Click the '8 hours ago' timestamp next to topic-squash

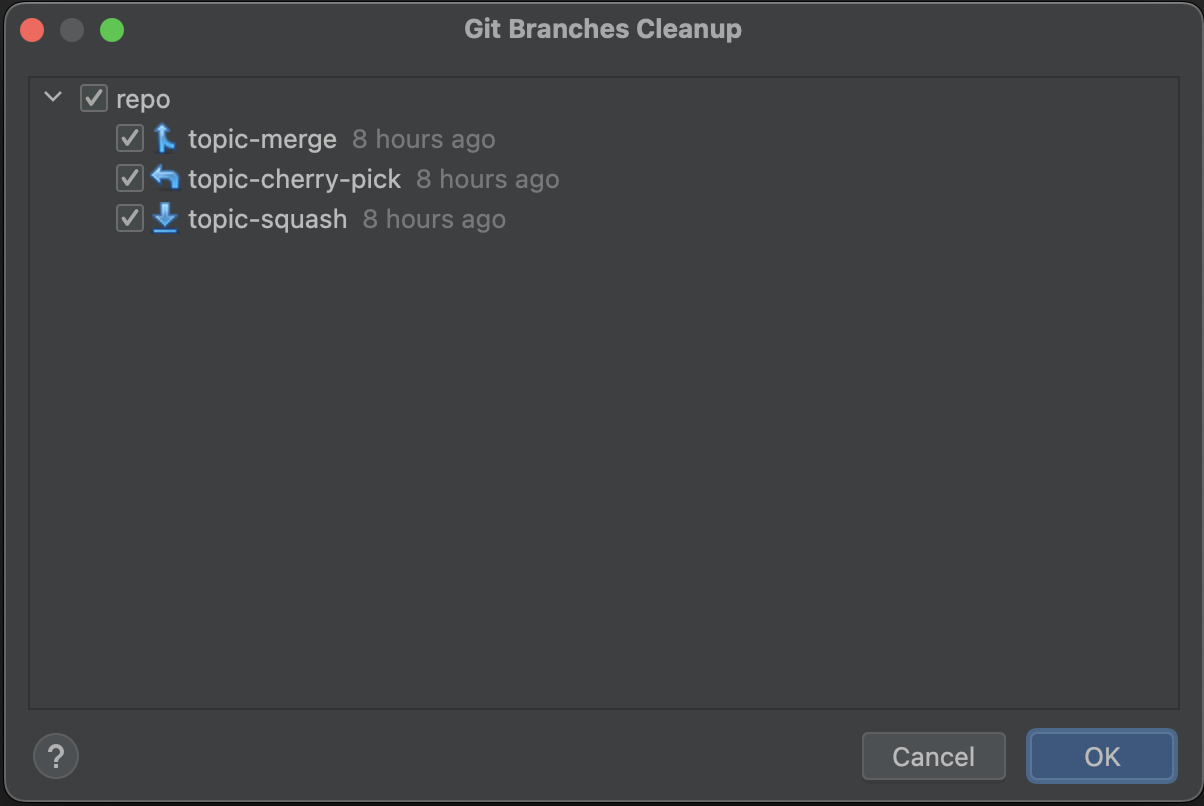click(x=433, y=218)
